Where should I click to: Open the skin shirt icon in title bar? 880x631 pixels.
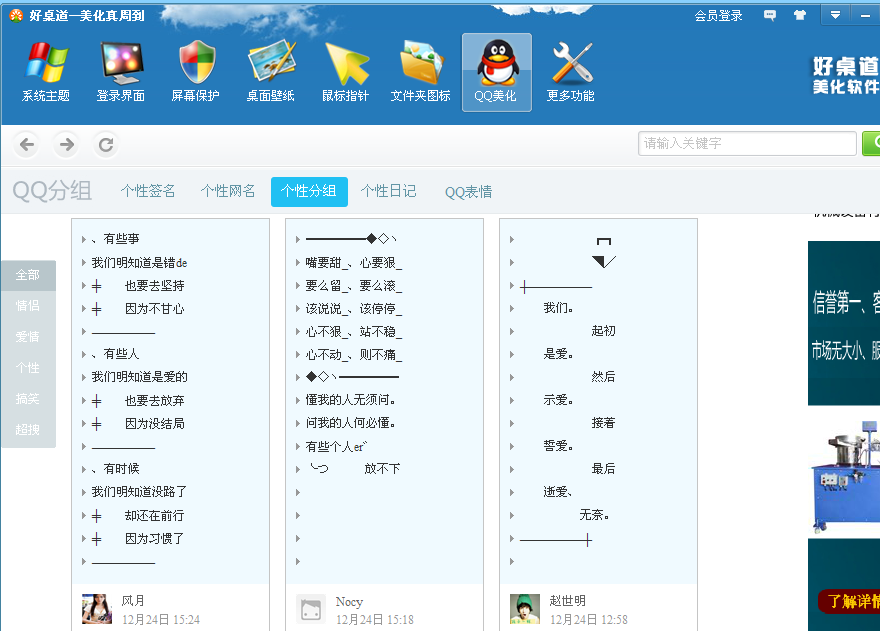[800, 15]
